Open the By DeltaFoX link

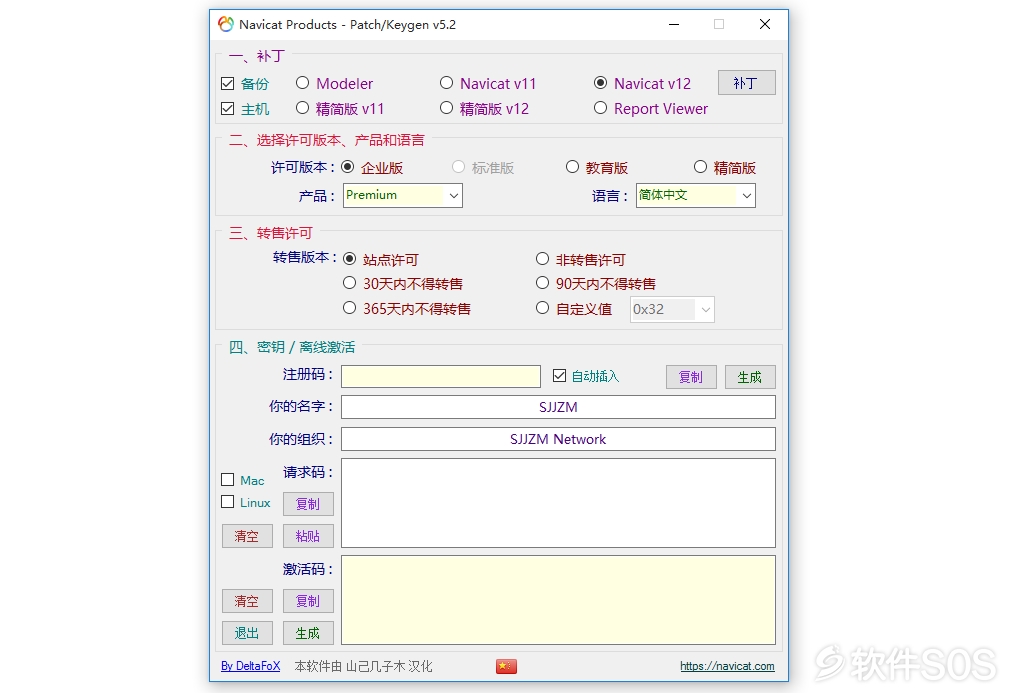pos(250,666)
